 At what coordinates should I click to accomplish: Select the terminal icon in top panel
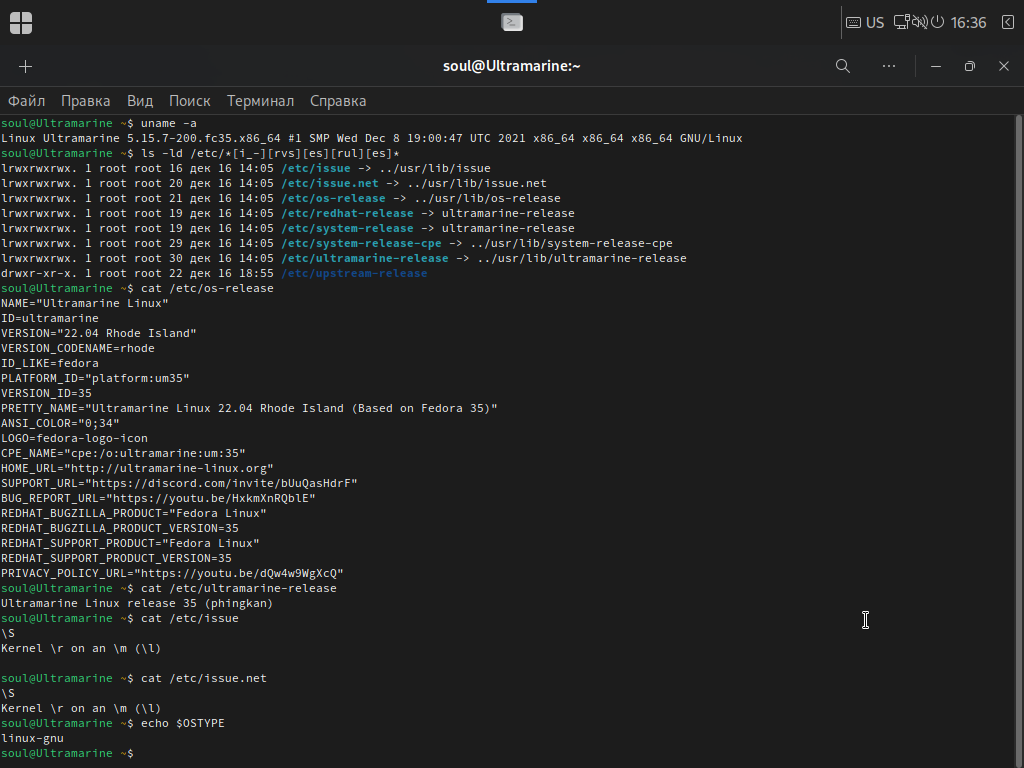512,22
